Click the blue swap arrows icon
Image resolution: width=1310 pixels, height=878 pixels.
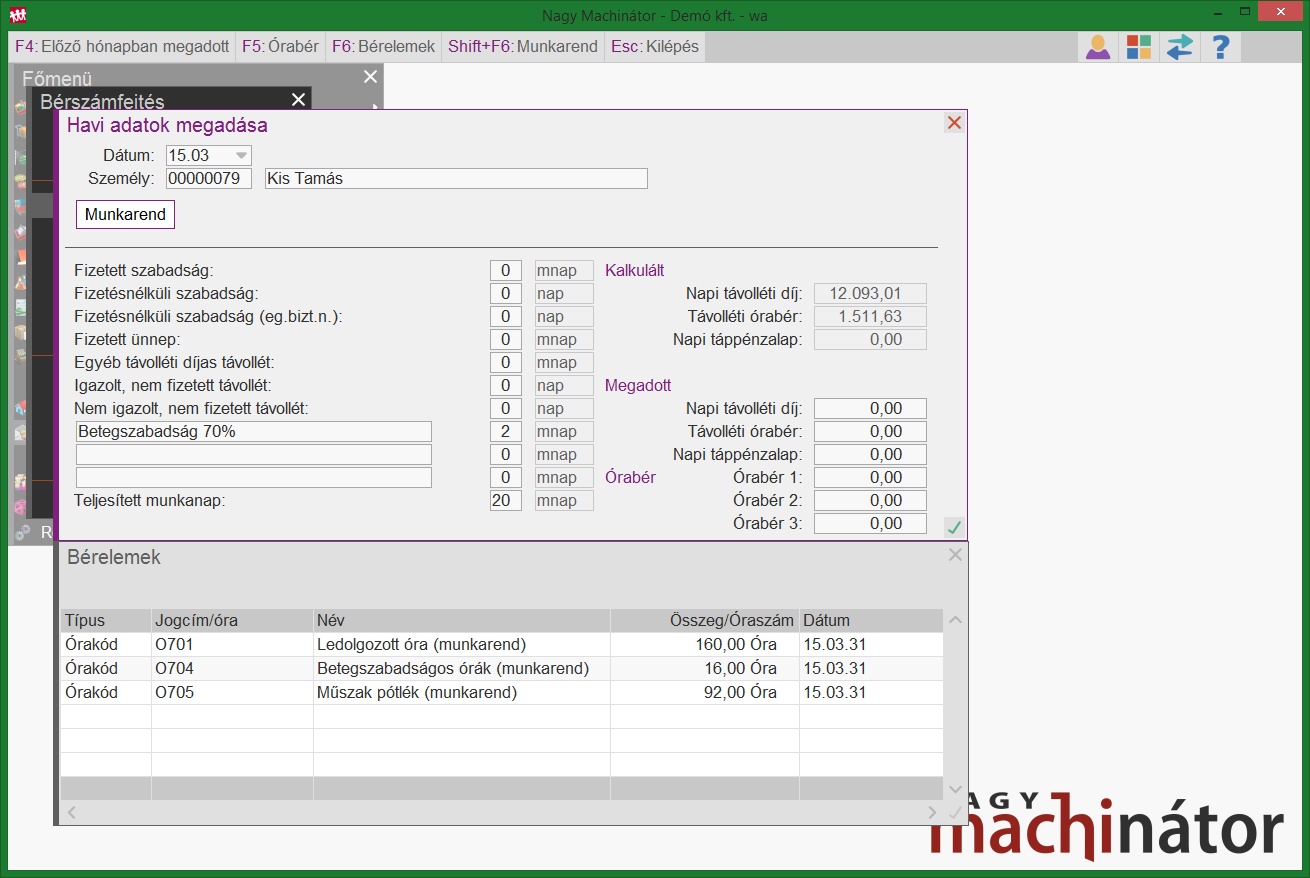(x=1180, y=47)
